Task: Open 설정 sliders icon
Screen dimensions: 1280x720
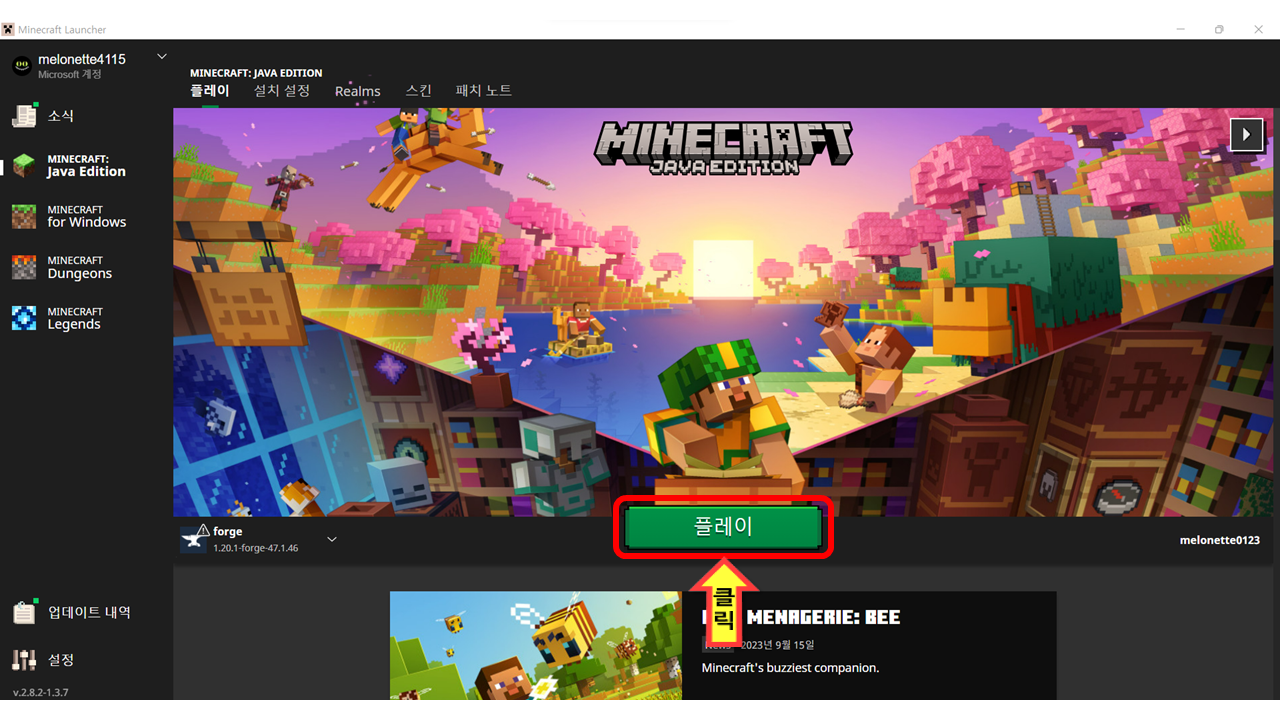Action: [24, 660]
